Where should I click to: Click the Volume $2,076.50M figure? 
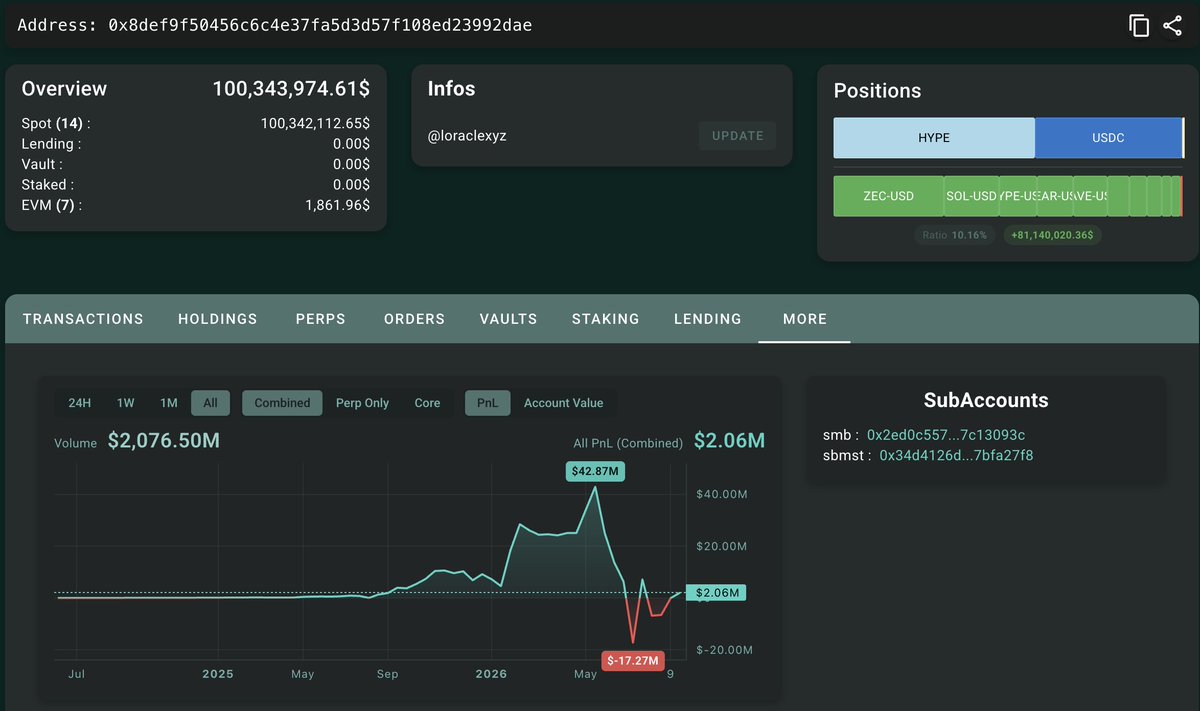pos(164,441)
